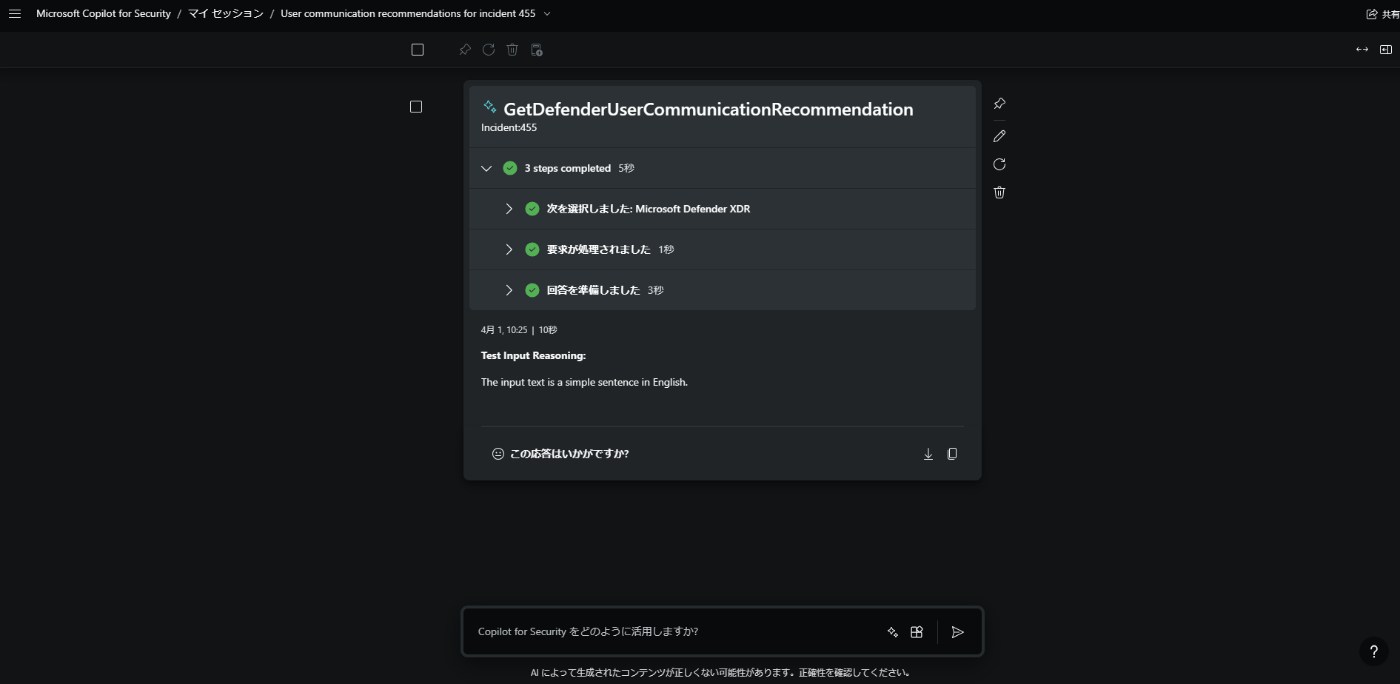Rerun selected prompts in top toolbar

[x=489, y=50]
